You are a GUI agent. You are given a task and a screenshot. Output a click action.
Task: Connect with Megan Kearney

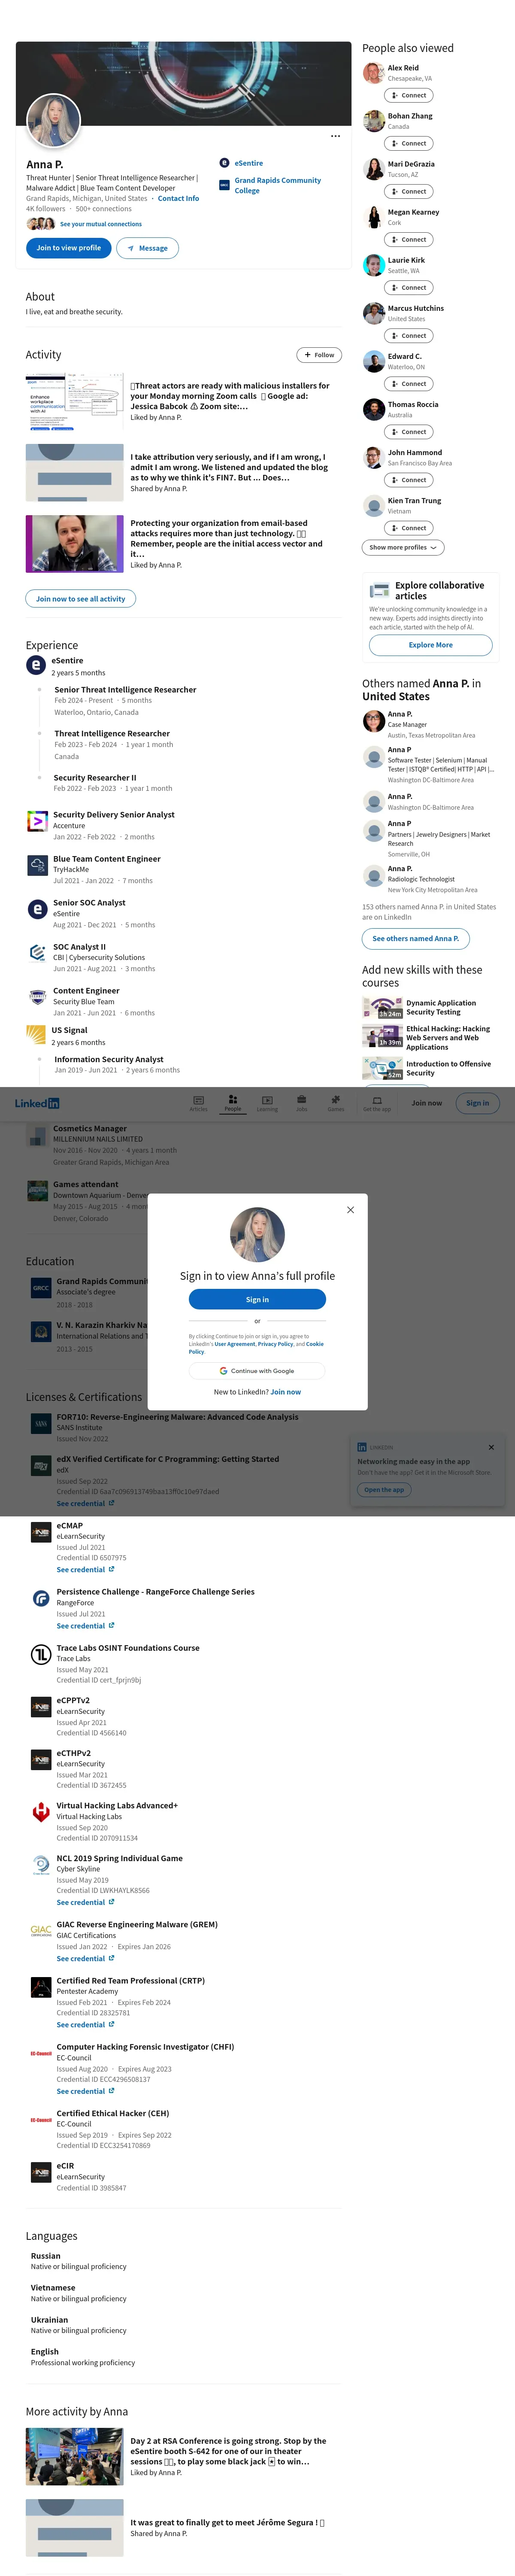[408, 239]
